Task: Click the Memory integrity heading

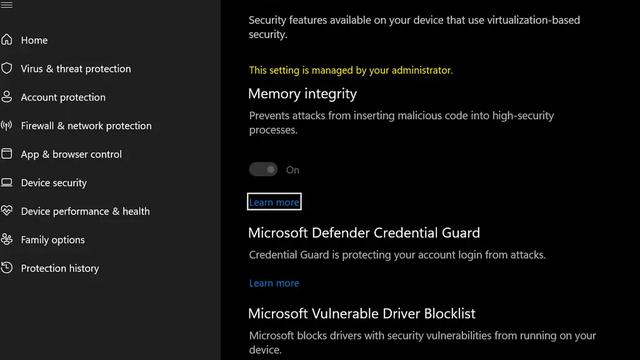Action: tap(302, 94)
